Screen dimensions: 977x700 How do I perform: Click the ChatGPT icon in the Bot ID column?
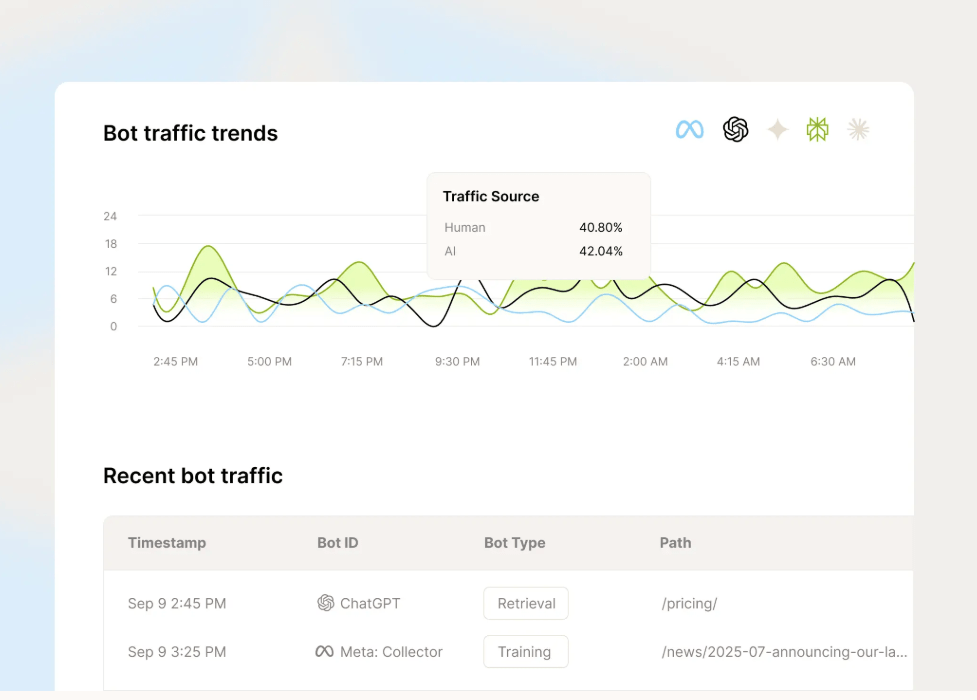pyautogui.click(x=325, y=603)
